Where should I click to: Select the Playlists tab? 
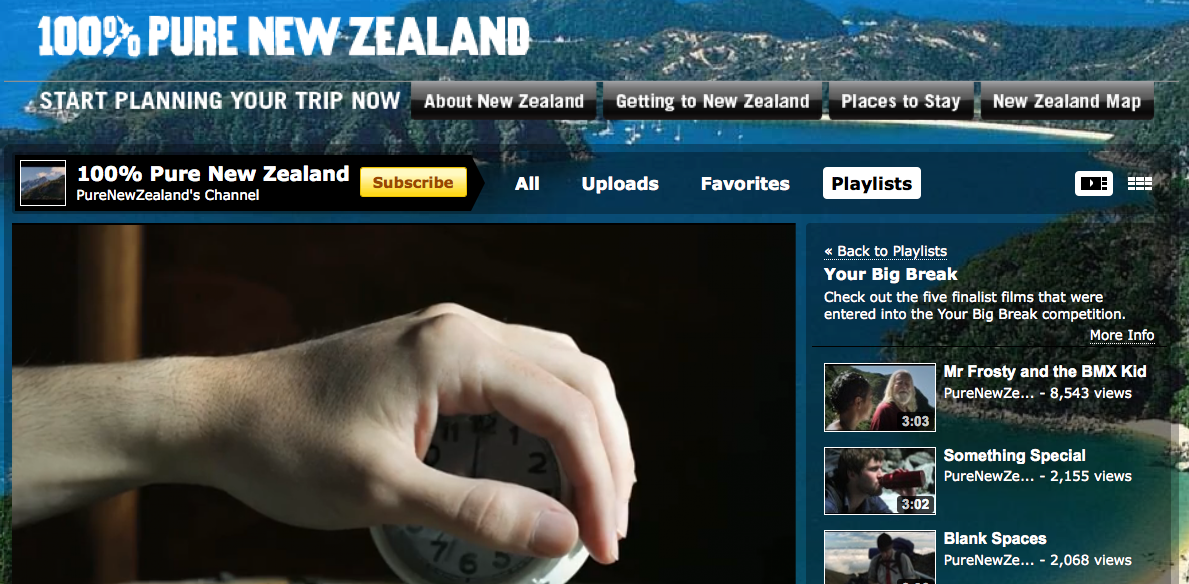pos(872,184)
